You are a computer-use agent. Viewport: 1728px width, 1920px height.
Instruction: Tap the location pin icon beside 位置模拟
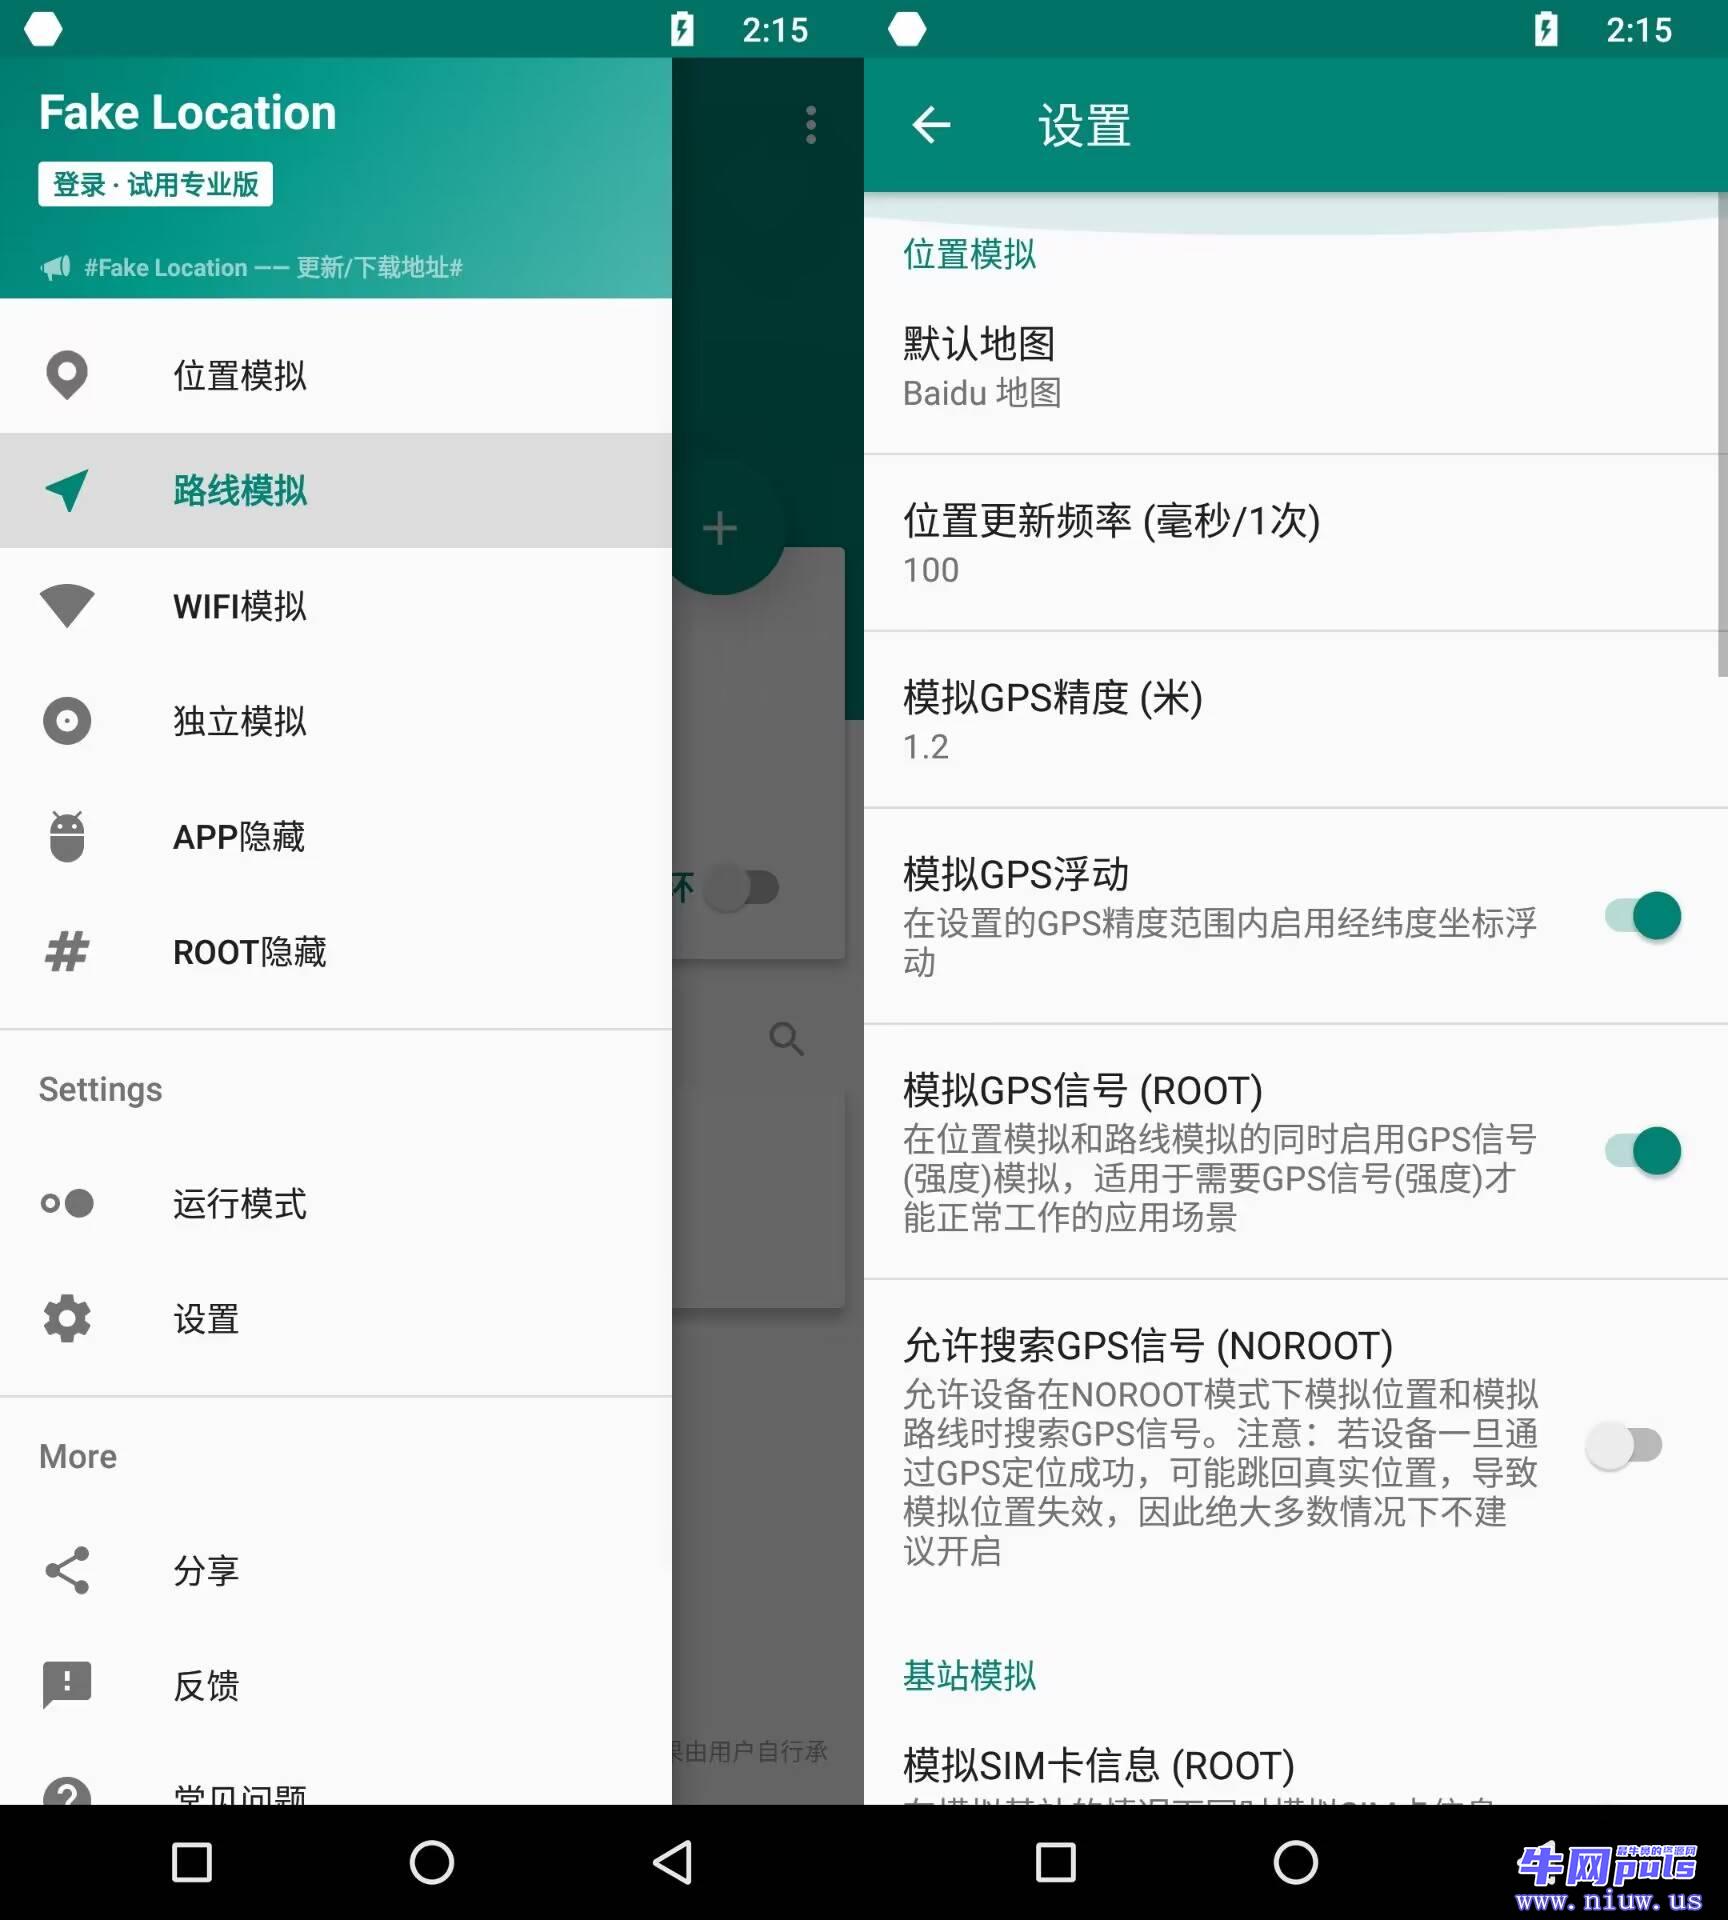67,375
